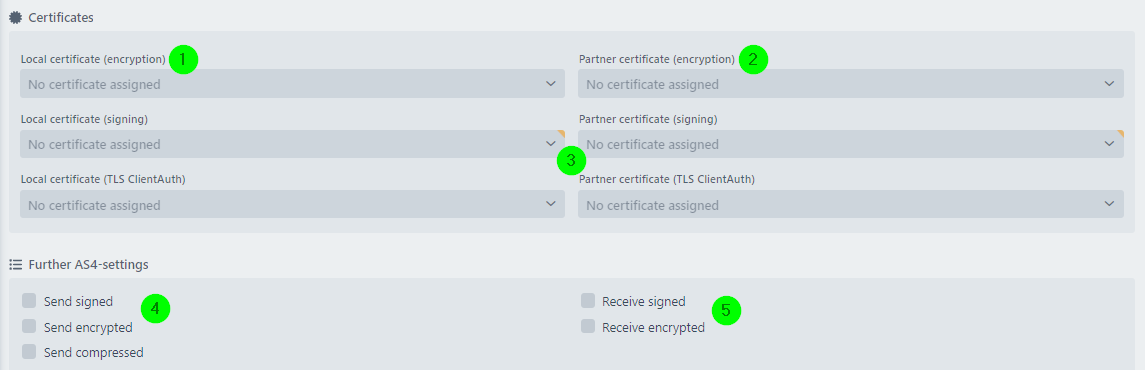This screenshot has height=370, width=1145.
Task: Enable the Send signed checkbox
Action: (29, 301)
